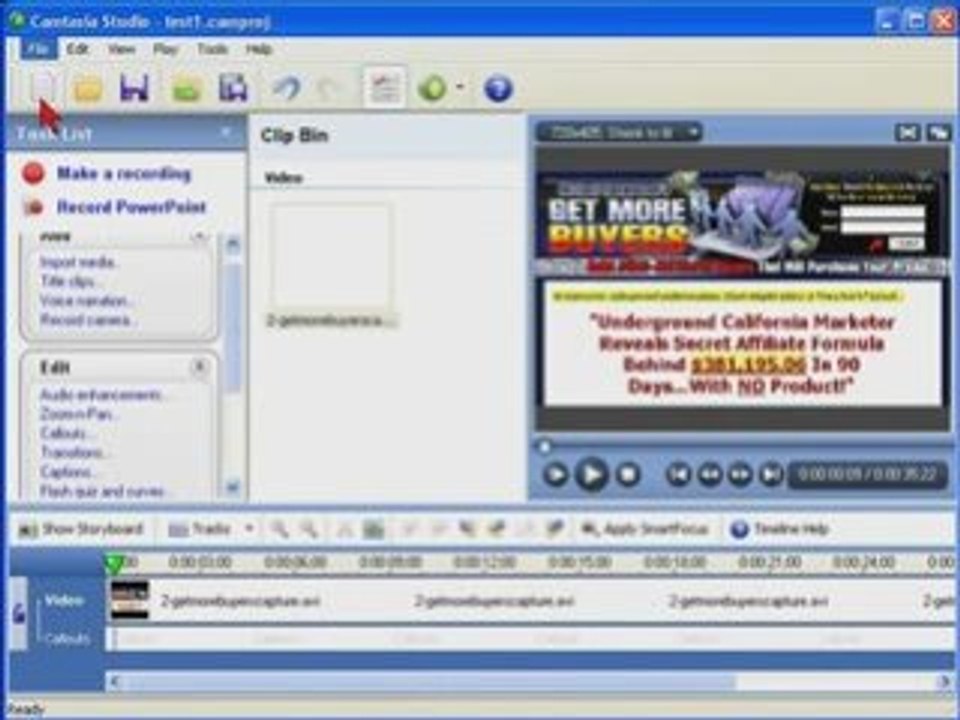Click the New project toolbar icon
The image size is (960, 720).
(44, 88)
